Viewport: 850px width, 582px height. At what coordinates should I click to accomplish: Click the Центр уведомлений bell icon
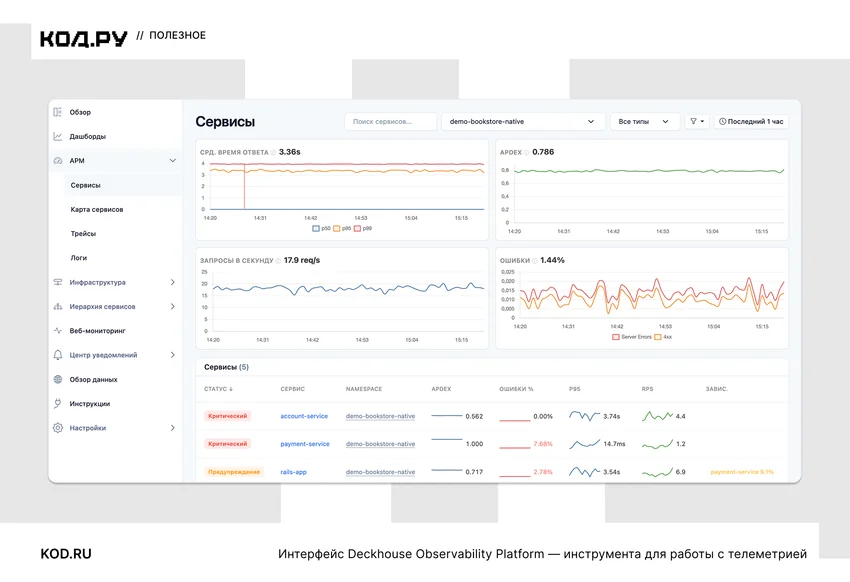pos(57,355)
